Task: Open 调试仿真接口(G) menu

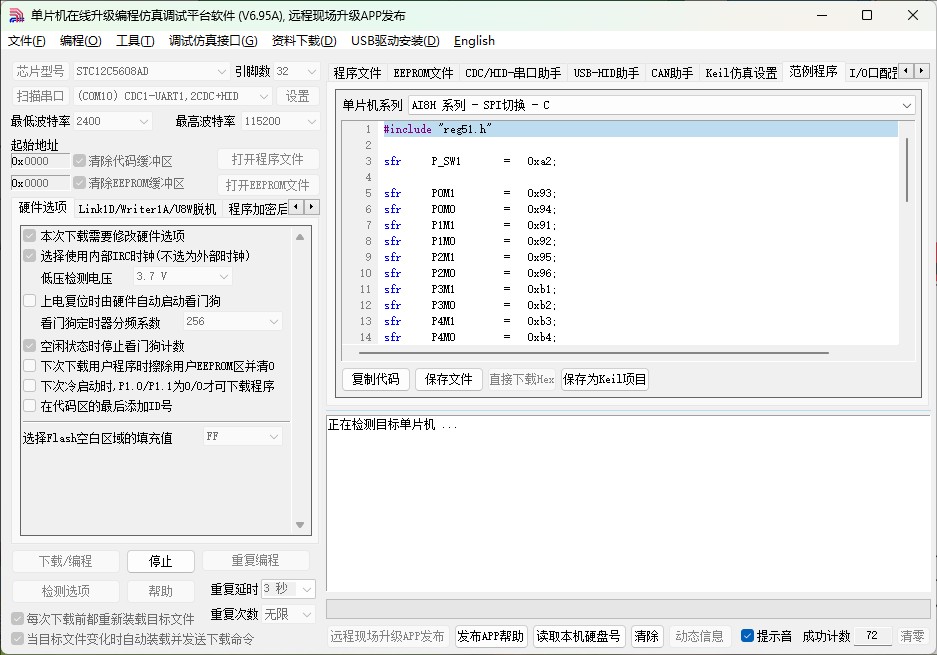Action: point(213,41)
